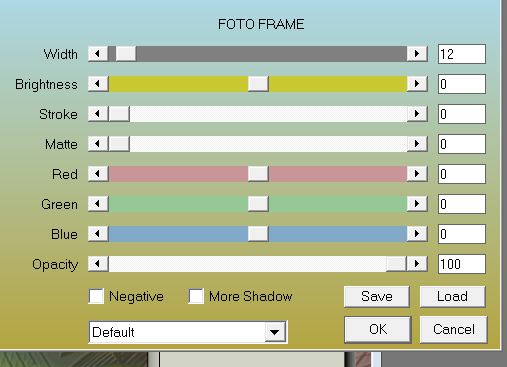Click the Blue slider left arrow

[98, 234]
